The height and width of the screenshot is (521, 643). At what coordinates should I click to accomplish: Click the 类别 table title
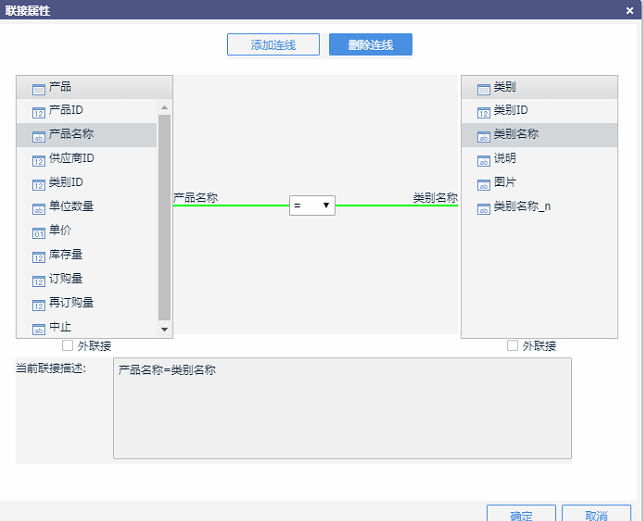point(505,87)
